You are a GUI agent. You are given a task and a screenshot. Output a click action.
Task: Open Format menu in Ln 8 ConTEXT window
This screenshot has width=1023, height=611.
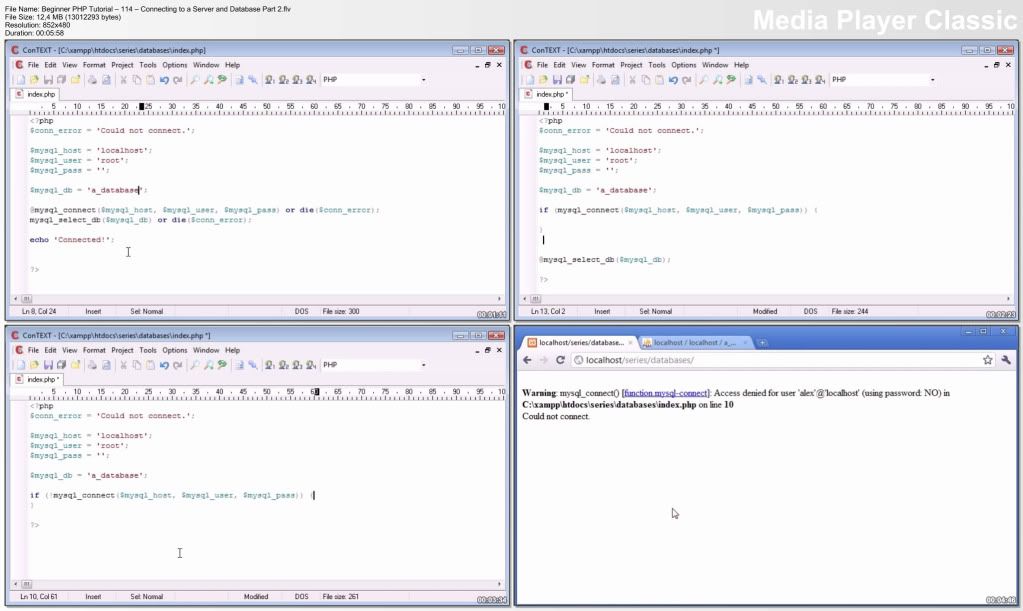pyautogui.click(x=94, y=65)
